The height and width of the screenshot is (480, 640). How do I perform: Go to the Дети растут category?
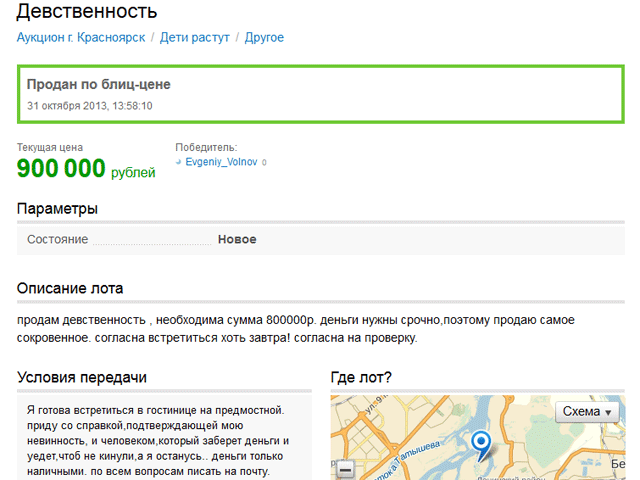pos(196,38)
